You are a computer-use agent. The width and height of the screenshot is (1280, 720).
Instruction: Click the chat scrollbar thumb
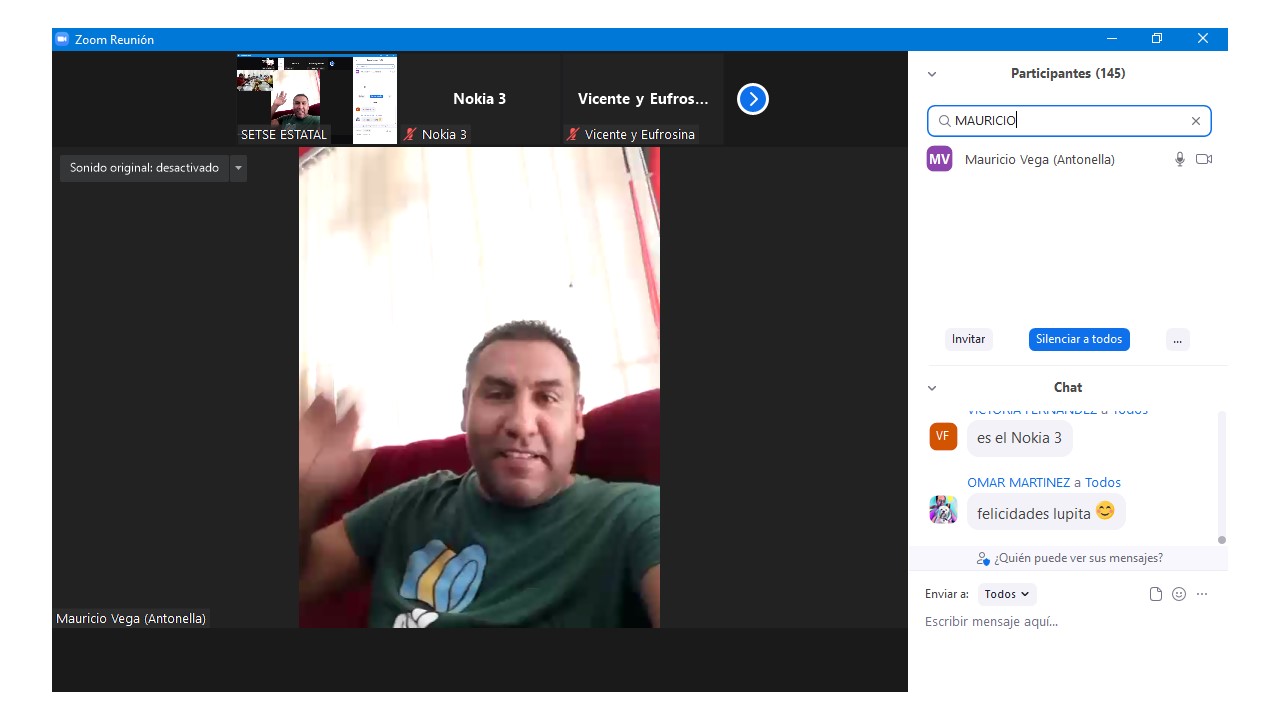[x=1221, y=540]
